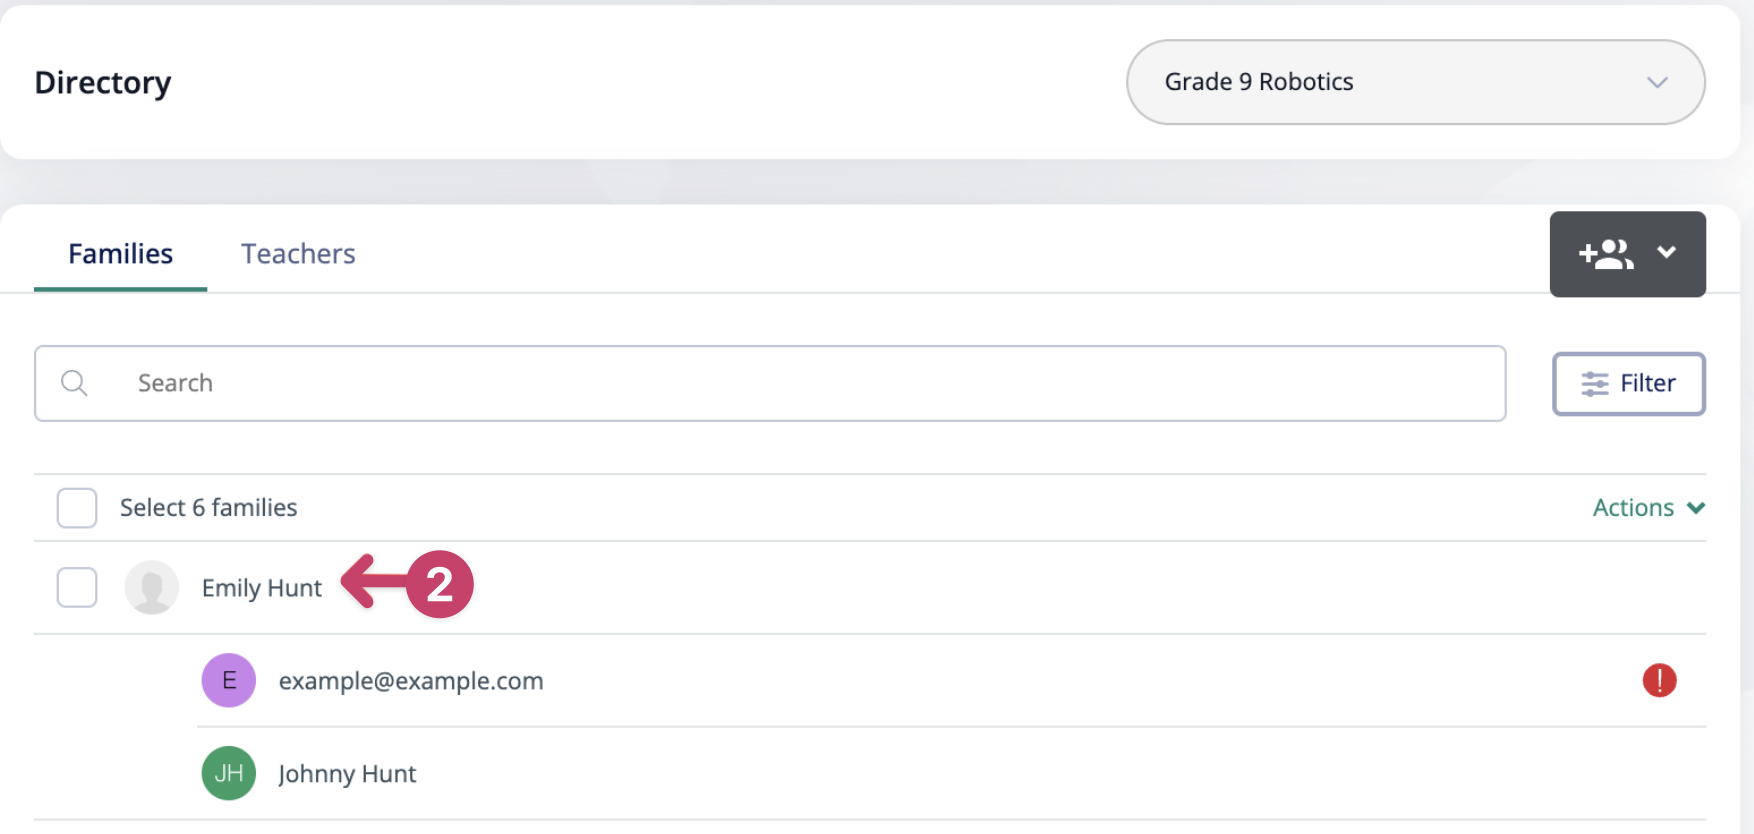Click the red arrow annotation marker 2
1754x834 pixels.
click(408, 584)
